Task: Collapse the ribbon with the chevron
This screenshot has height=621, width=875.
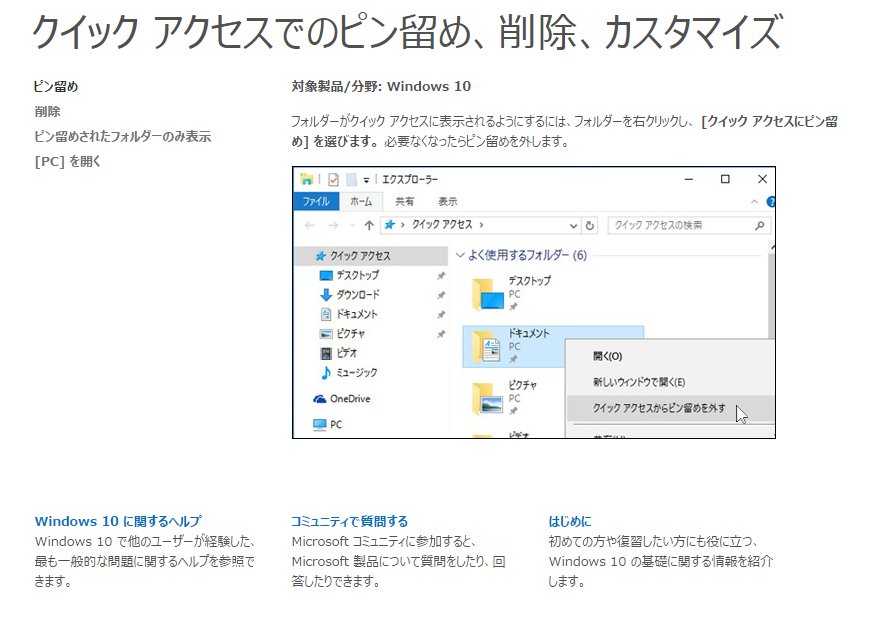Action: tap(754, 201)
